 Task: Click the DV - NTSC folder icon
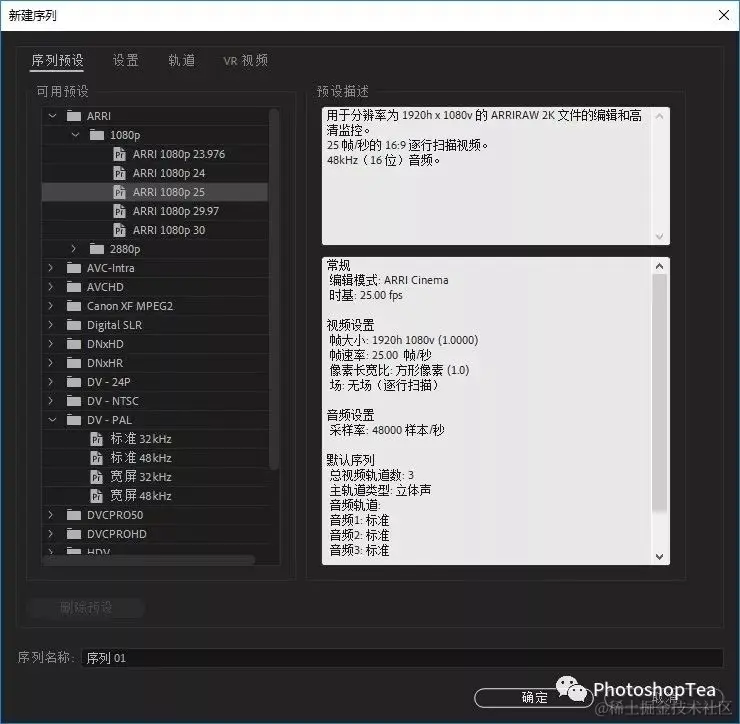point(74,401)
